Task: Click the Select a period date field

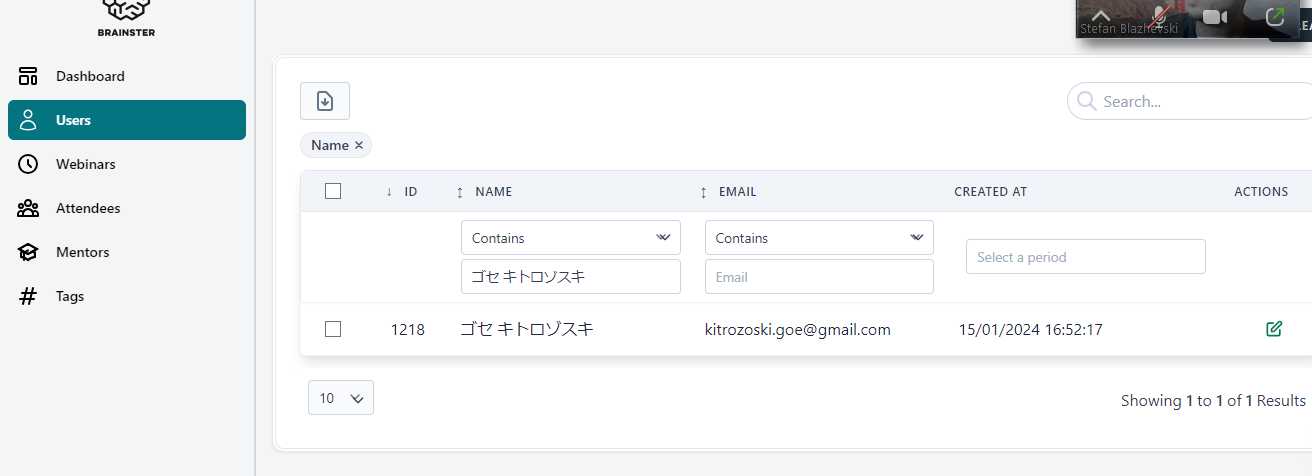Action: click(1085, 257)
